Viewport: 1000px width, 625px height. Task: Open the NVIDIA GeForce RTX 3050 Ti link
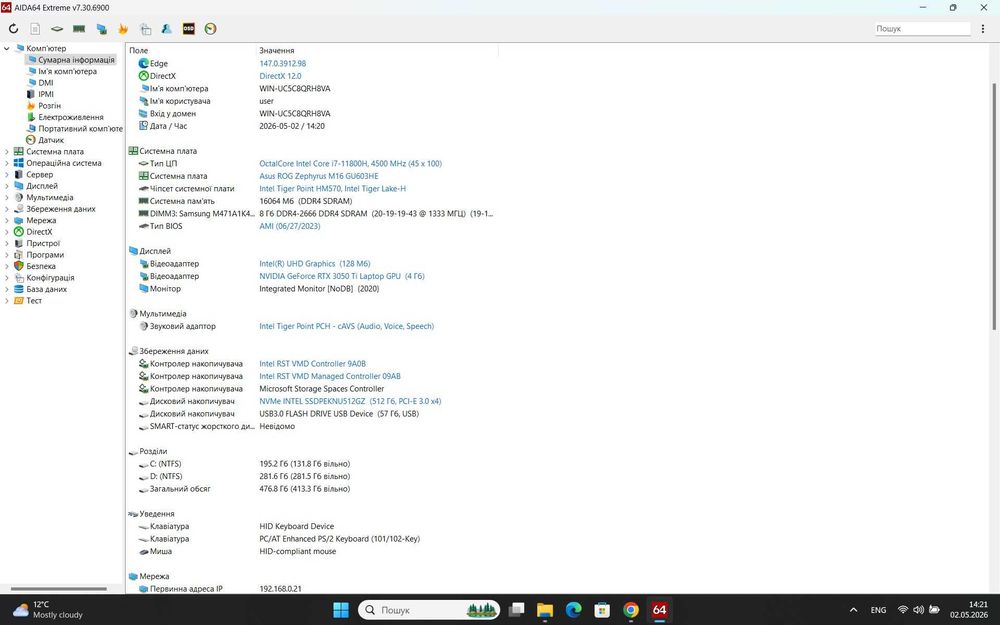[x=341, y=276]
